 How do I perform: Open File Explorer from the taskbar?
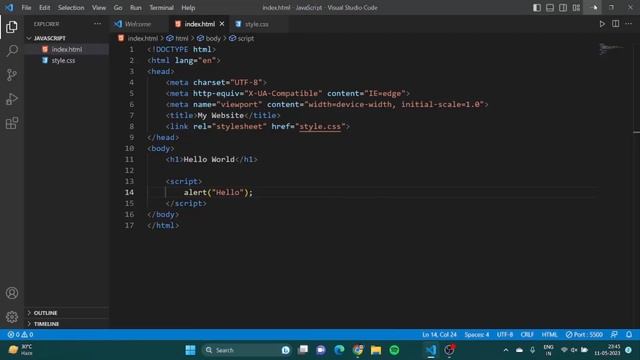pyautogui.click(x=376, y=350)
